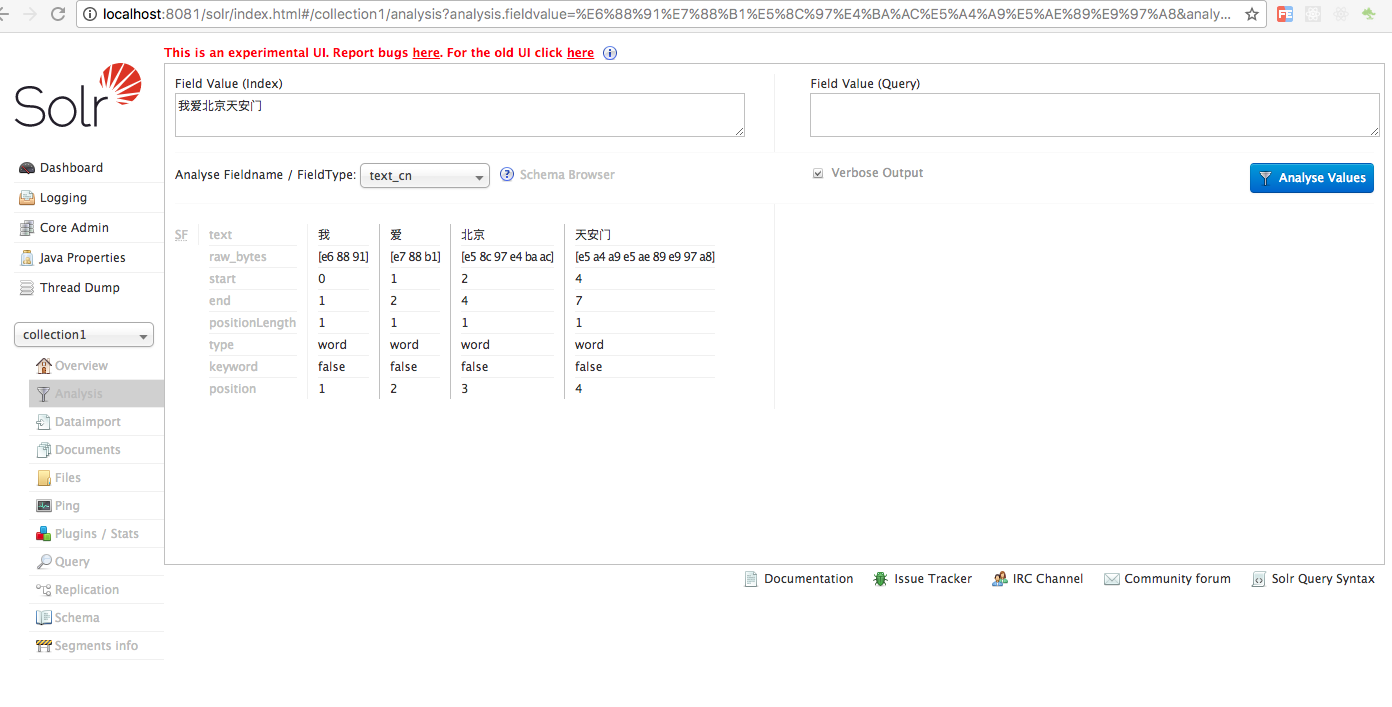Open Segments info
The height and width of the screenshot is (707, 1392).
click(96, 646)
